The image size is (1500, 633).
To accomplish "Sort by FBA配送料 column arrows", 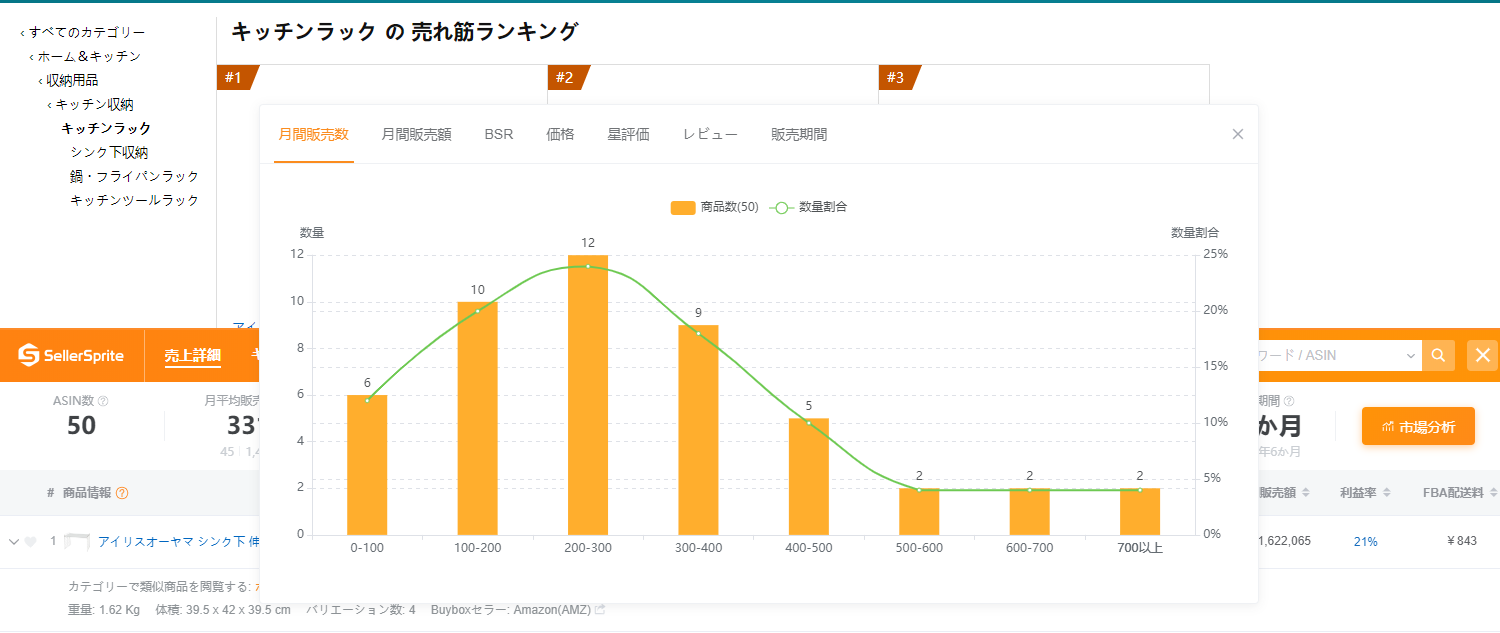I will pos(1493,493).
